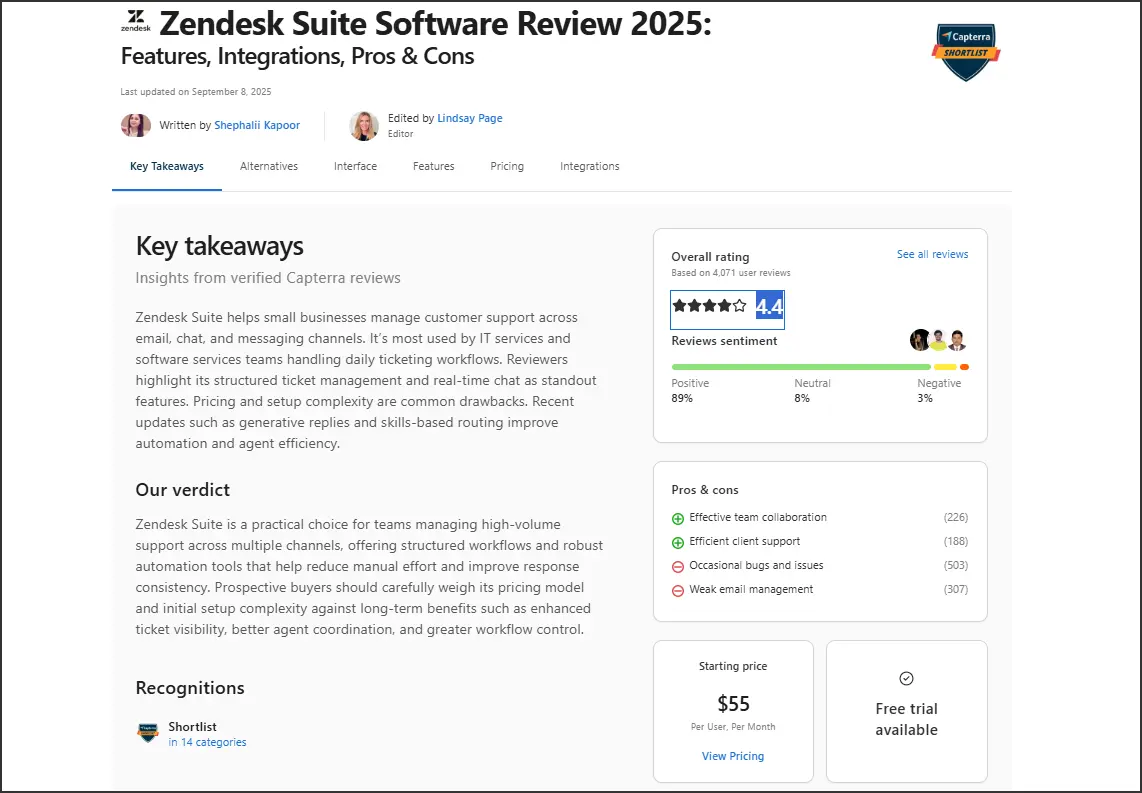Click the Zendesk logo beside the title
Screen dimensions: 1142x793
135,21
